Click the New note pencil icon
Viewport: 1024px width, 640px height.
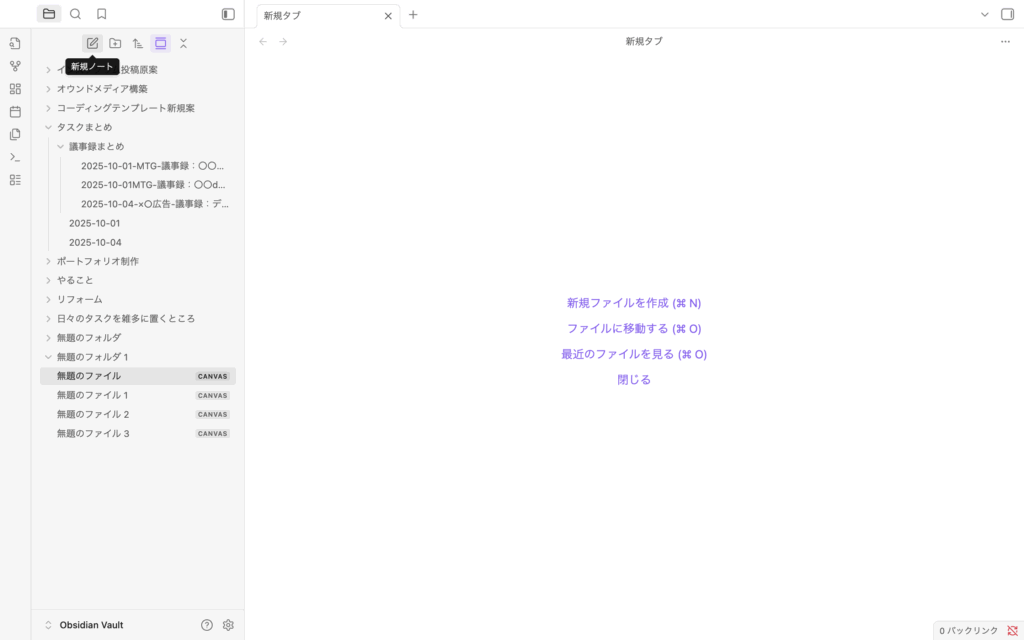pyautogui.click(x=92, y=43)
